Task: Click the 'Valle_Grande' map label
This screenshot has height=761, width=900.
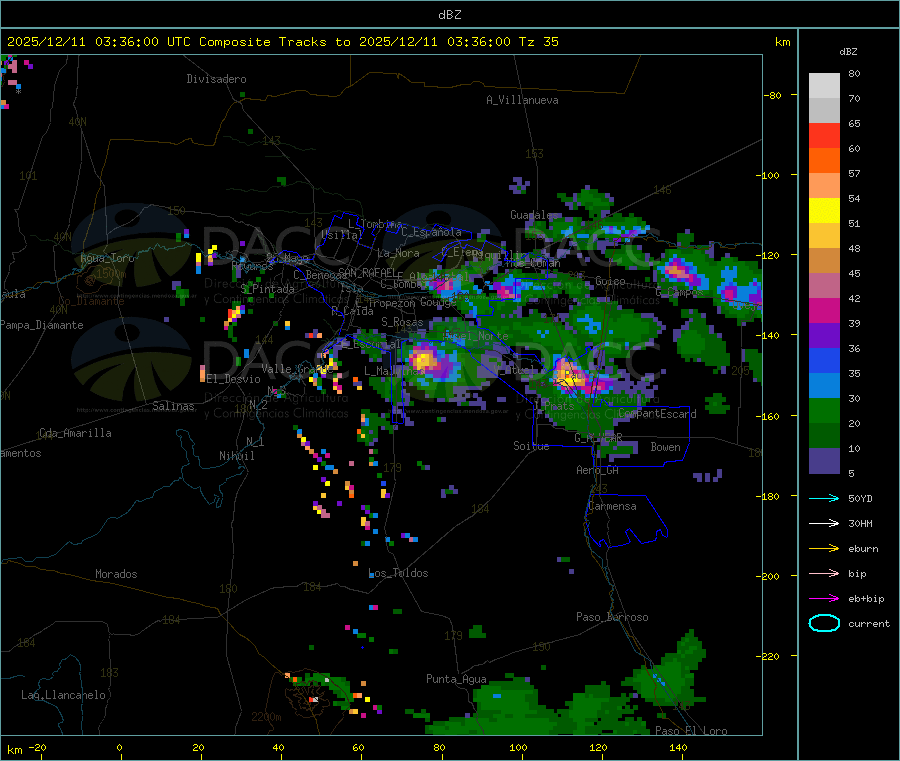Action: pyautogui.click(x=297, y=368)
